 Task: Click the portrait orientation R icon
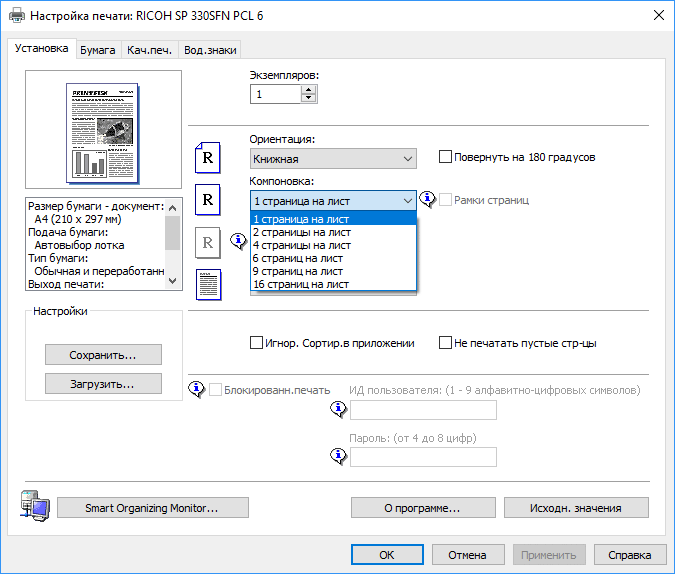(x=206, y=157)
